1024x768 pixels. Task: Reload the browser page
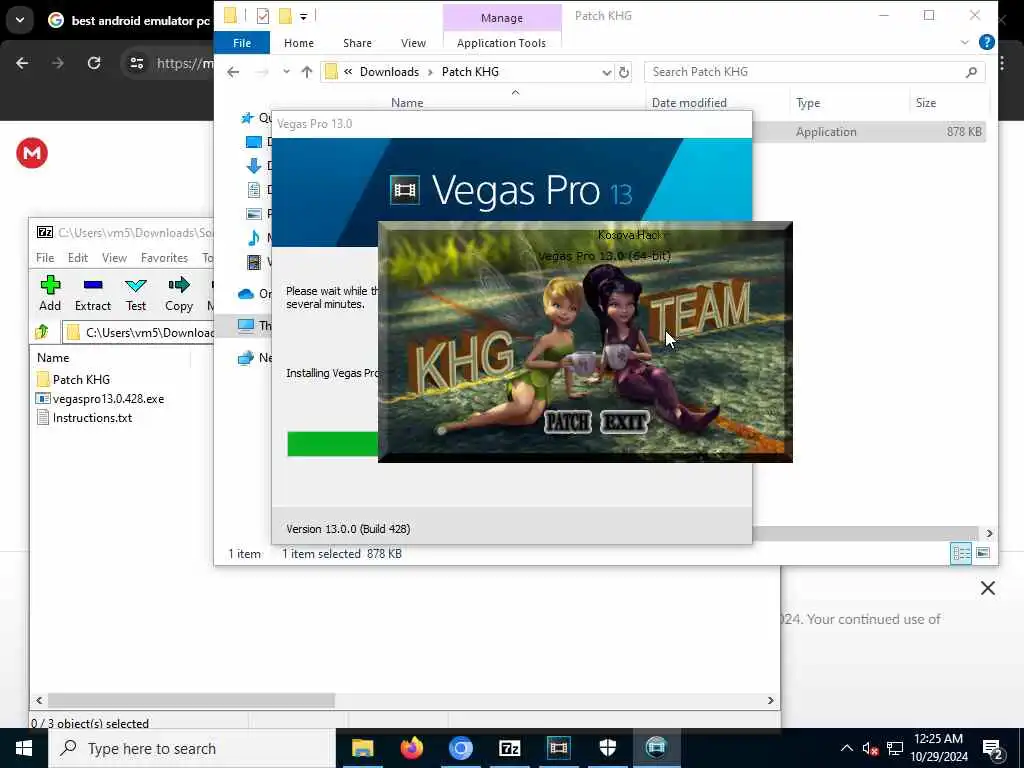(94, 63)
